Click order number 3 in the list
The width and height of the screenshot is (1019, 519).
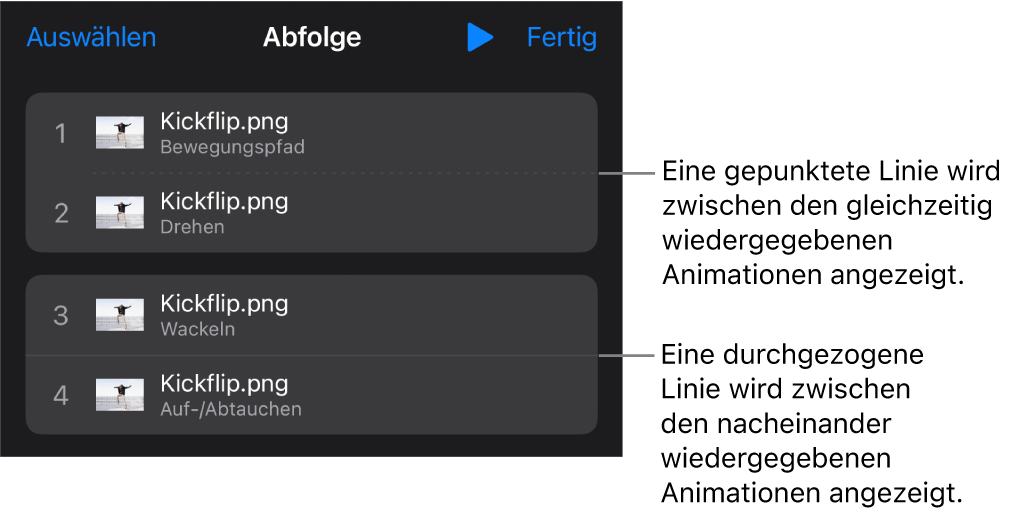pyautogui.click(x=61, y=315)
